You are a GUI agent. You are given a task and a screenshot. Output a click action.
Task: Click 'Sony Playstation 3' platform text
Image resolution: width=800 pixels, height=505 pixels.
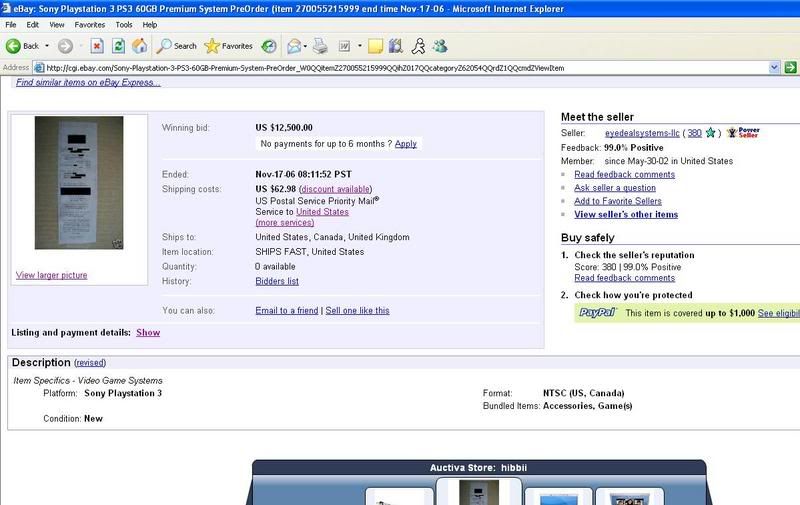123,393
